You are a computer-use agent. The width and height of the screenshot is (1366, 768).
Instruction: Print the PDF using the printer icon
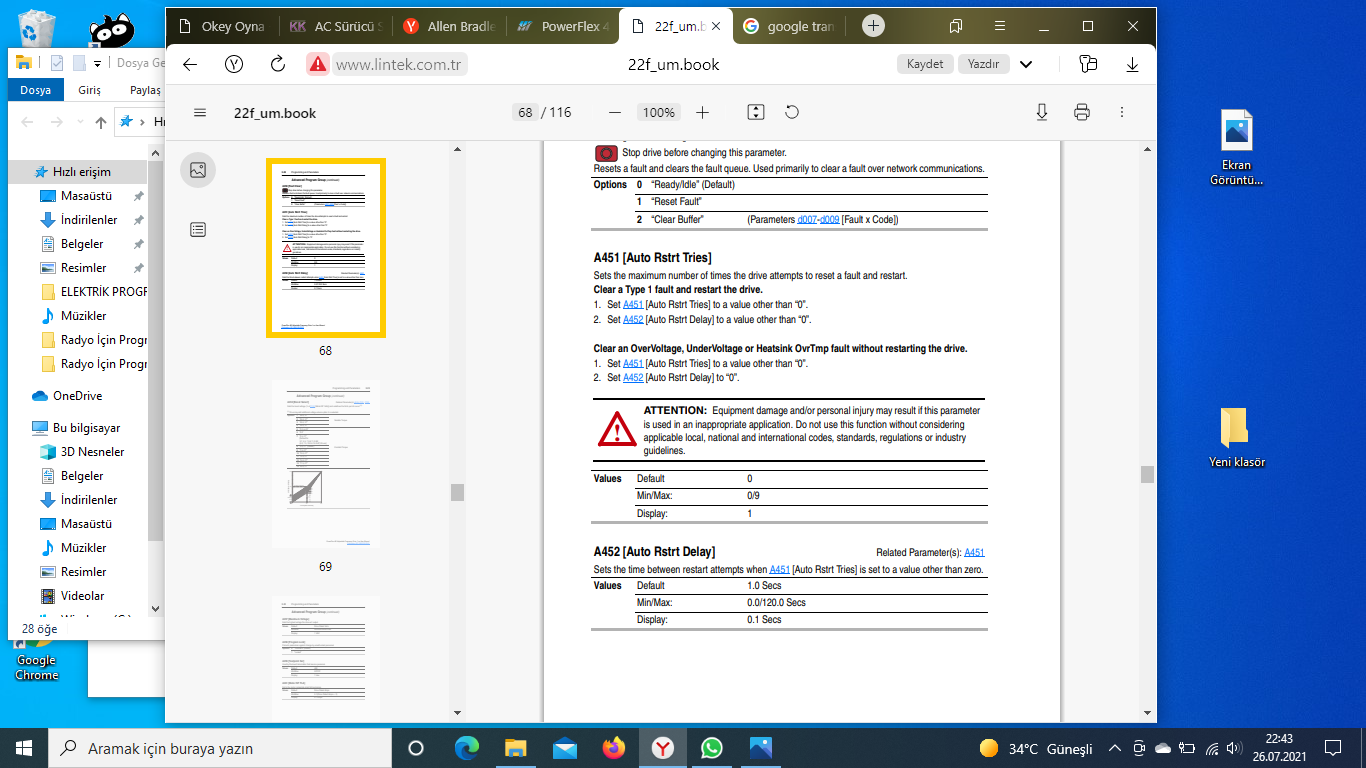(1081, 113)
